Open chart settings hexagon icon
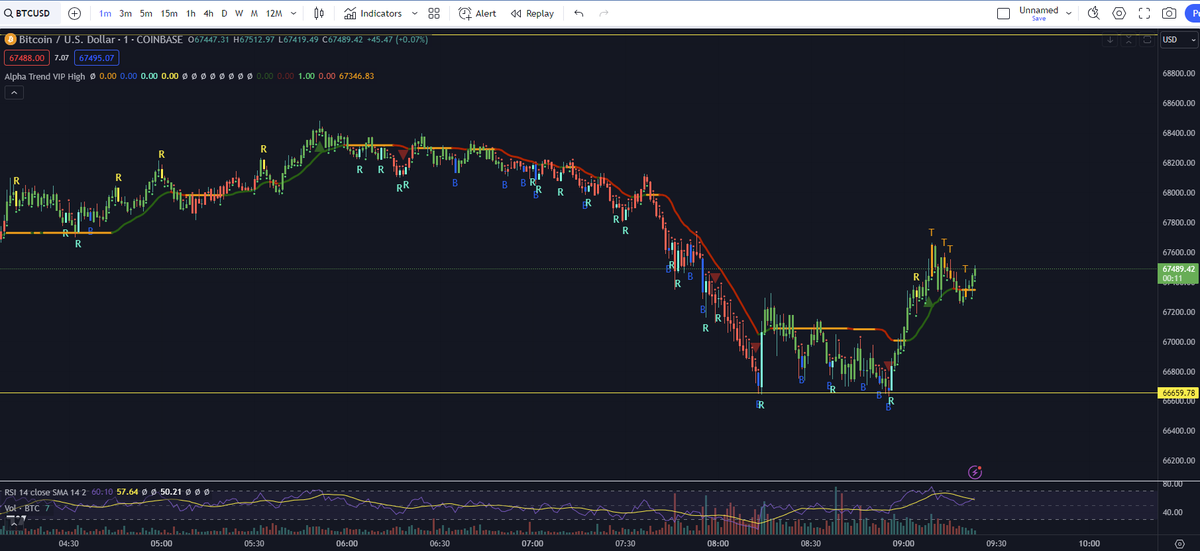Image resolution: width=1200 pixels, height=551 pixels. [x=1119, y=14]
